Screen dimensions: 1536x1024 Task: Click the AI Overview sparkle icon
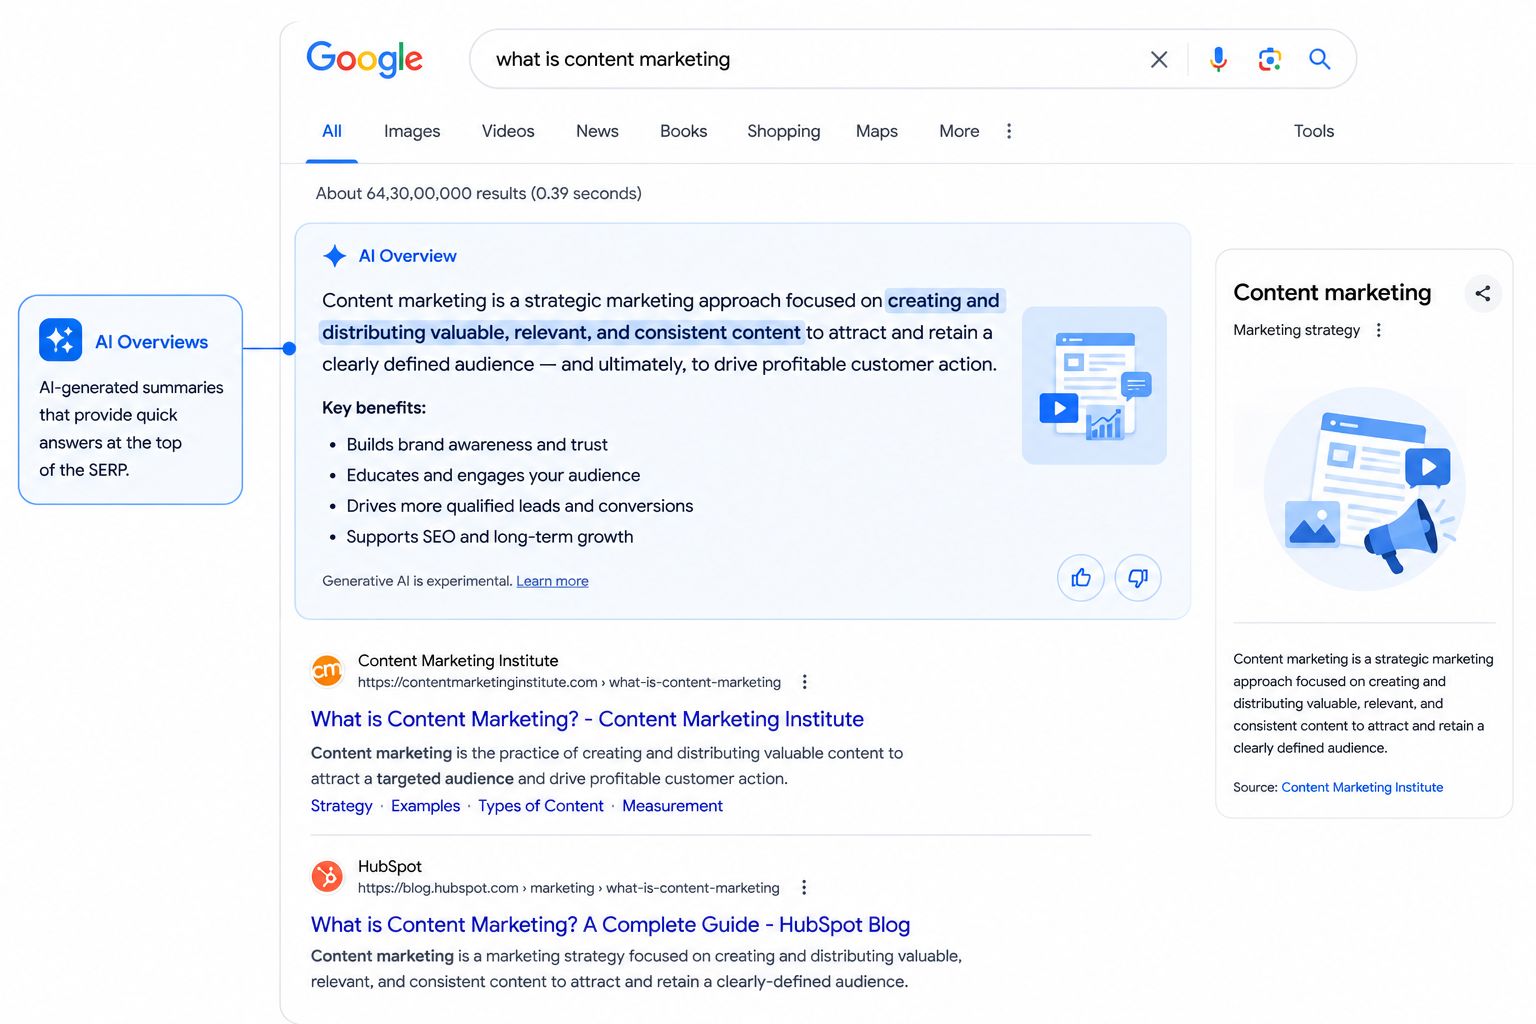click(x=335, y=256)
